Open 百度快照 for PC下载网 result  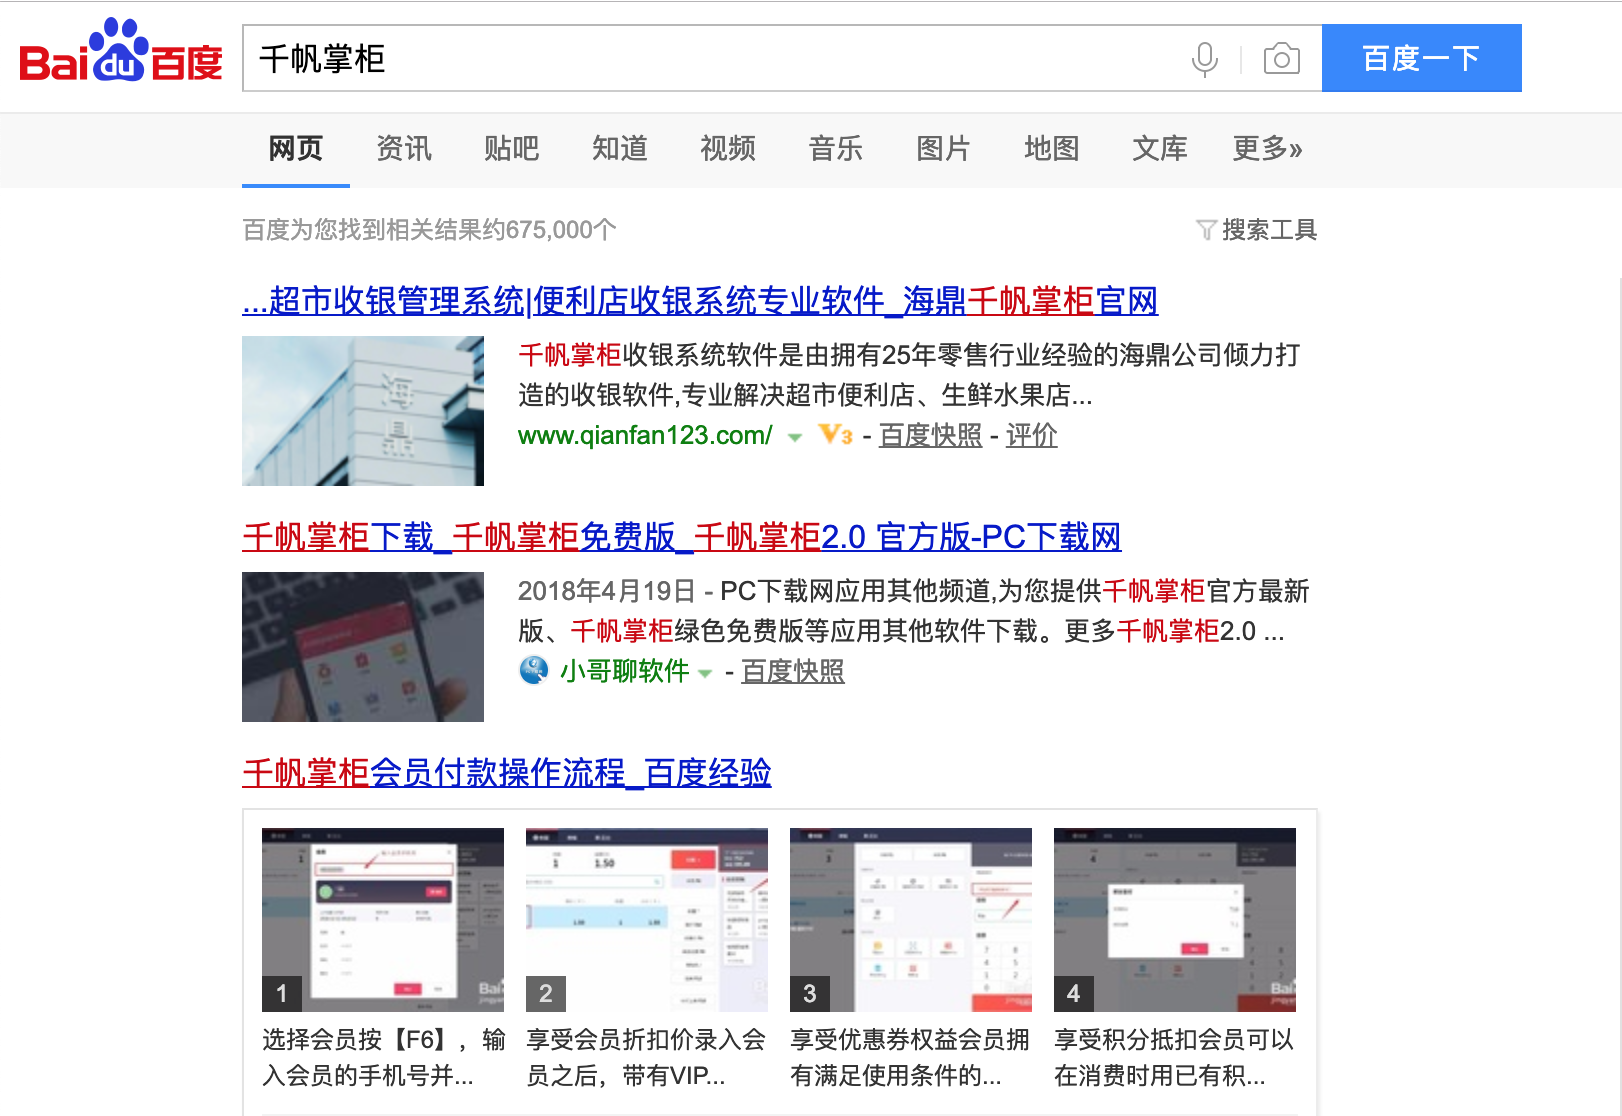click(x=793, y=671)
